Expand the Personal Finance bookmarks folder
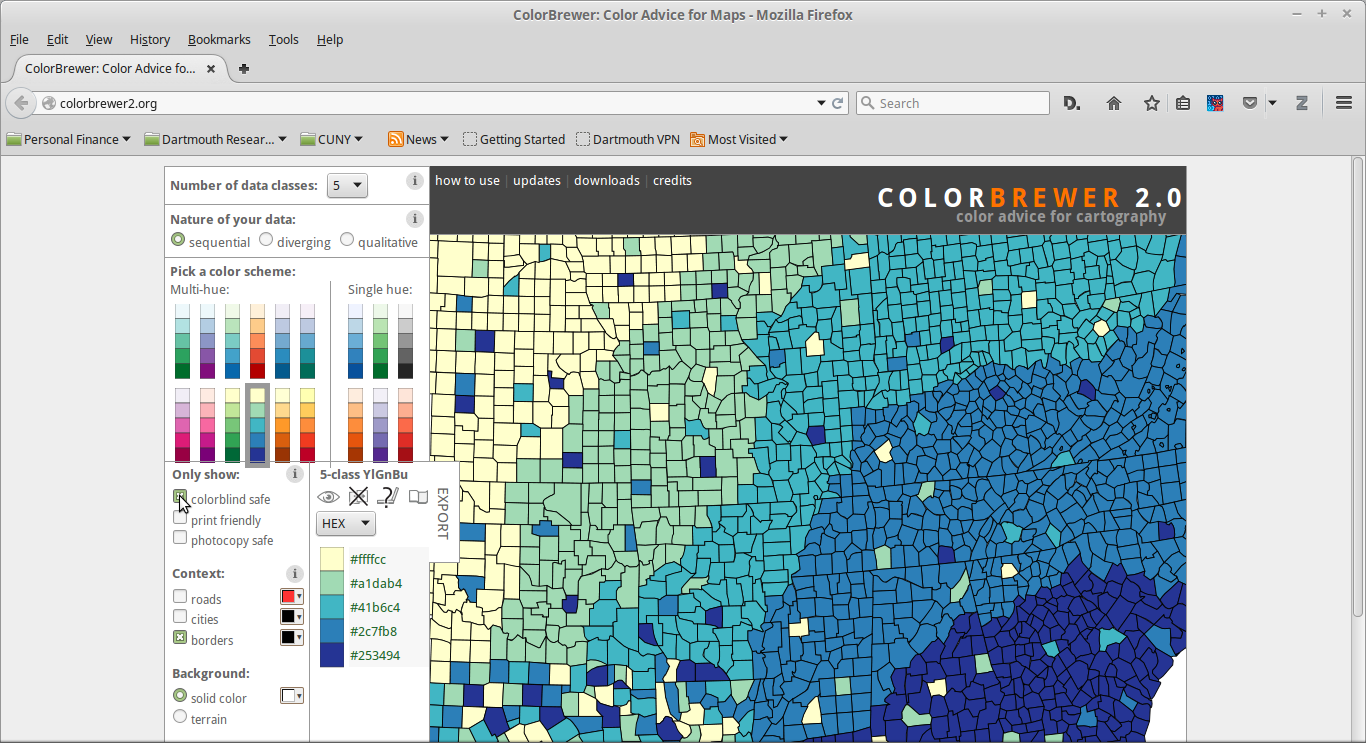The width and height of the screenshot is (1366, 743). 68,139
